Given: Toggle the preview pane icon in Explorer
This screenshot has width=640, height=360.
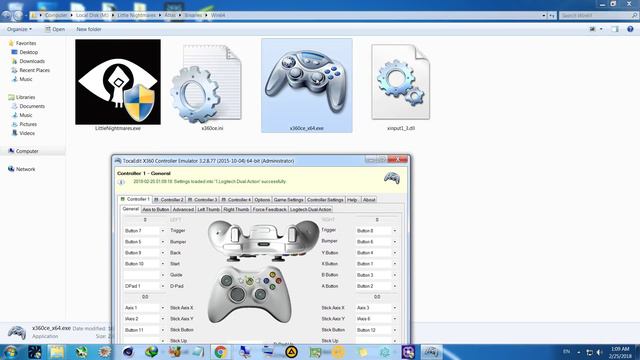Looking at the screenshot, I should click(x=615, y=29).
